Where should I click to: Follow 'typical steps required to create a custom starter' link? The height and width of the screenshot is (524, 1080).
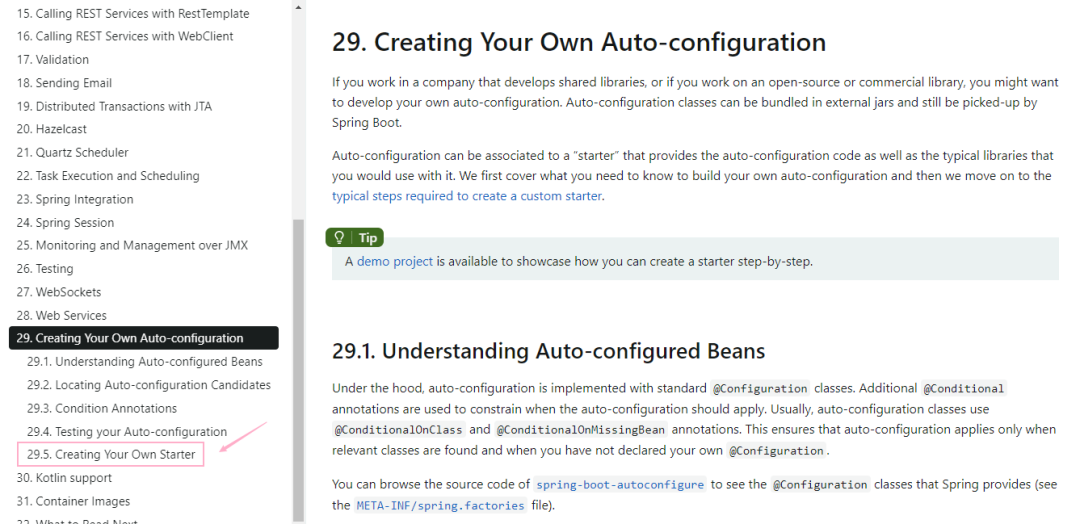point(467,196)
